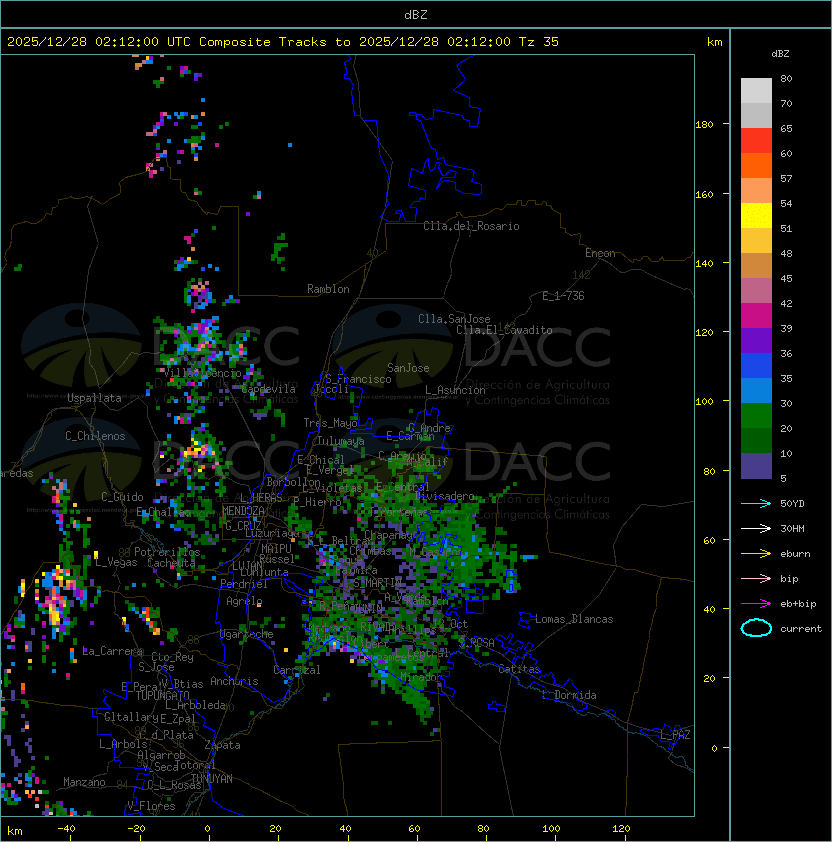Click the Villavicencio place label
Viewport: 832px width, 842px height.
202,373
